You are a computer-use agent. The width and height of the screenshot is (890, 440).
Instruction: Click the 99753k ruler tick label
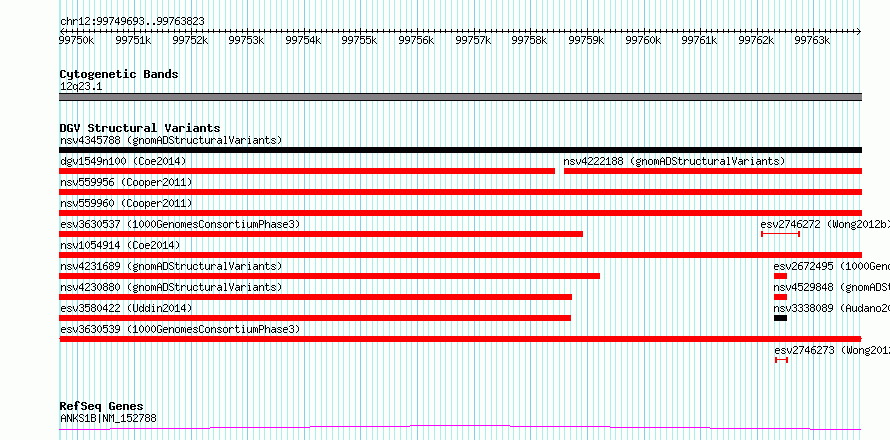tap(246, 40)
